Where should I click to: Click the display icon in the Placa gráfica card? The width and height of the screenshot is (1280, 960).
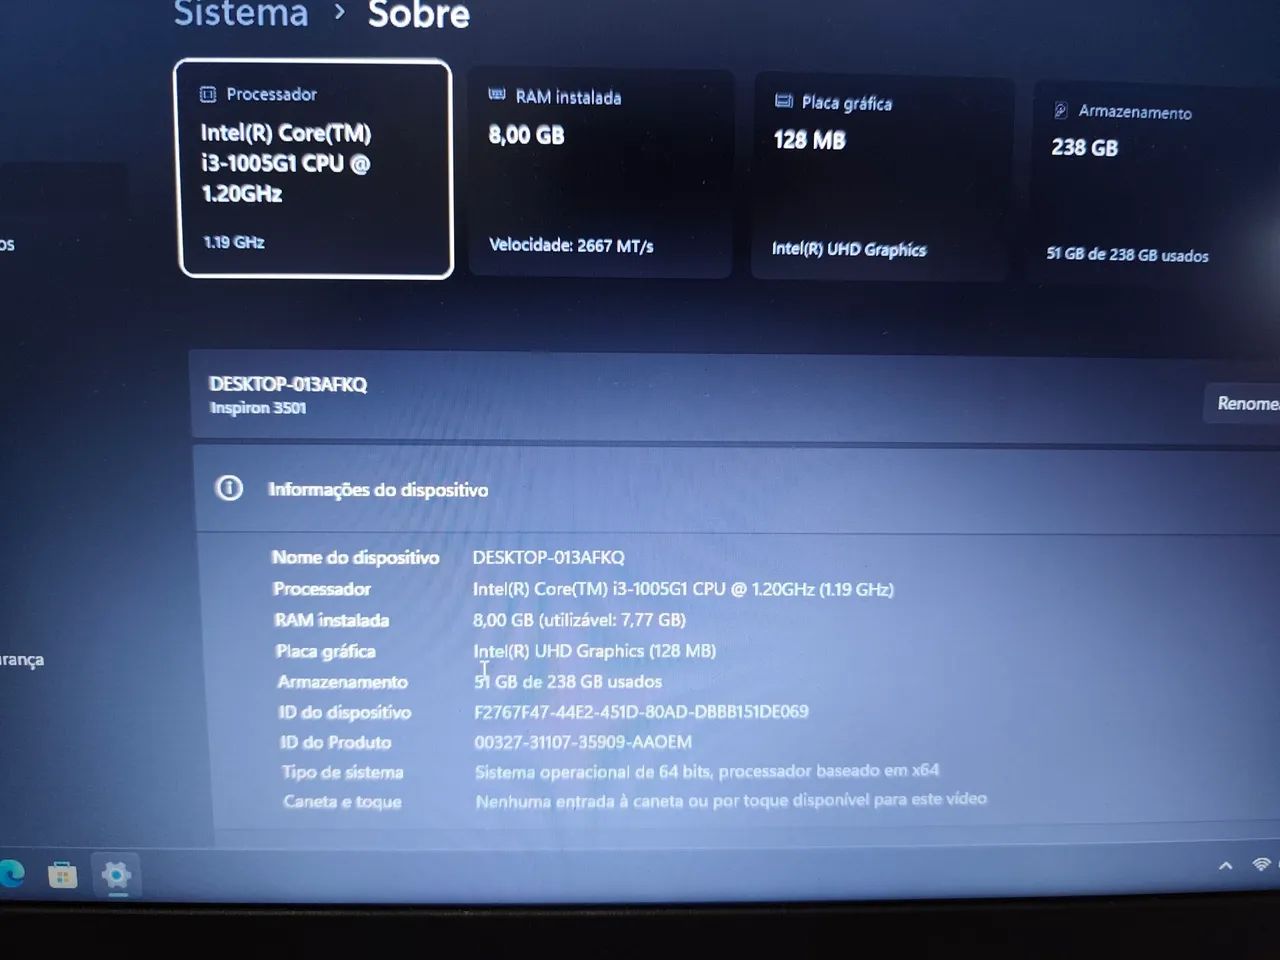784,101
